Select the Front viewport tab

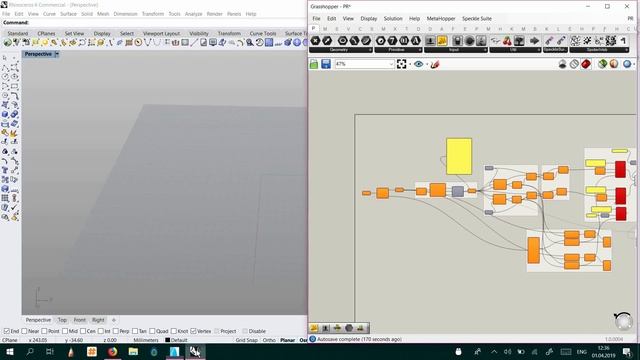coord(80,320)
